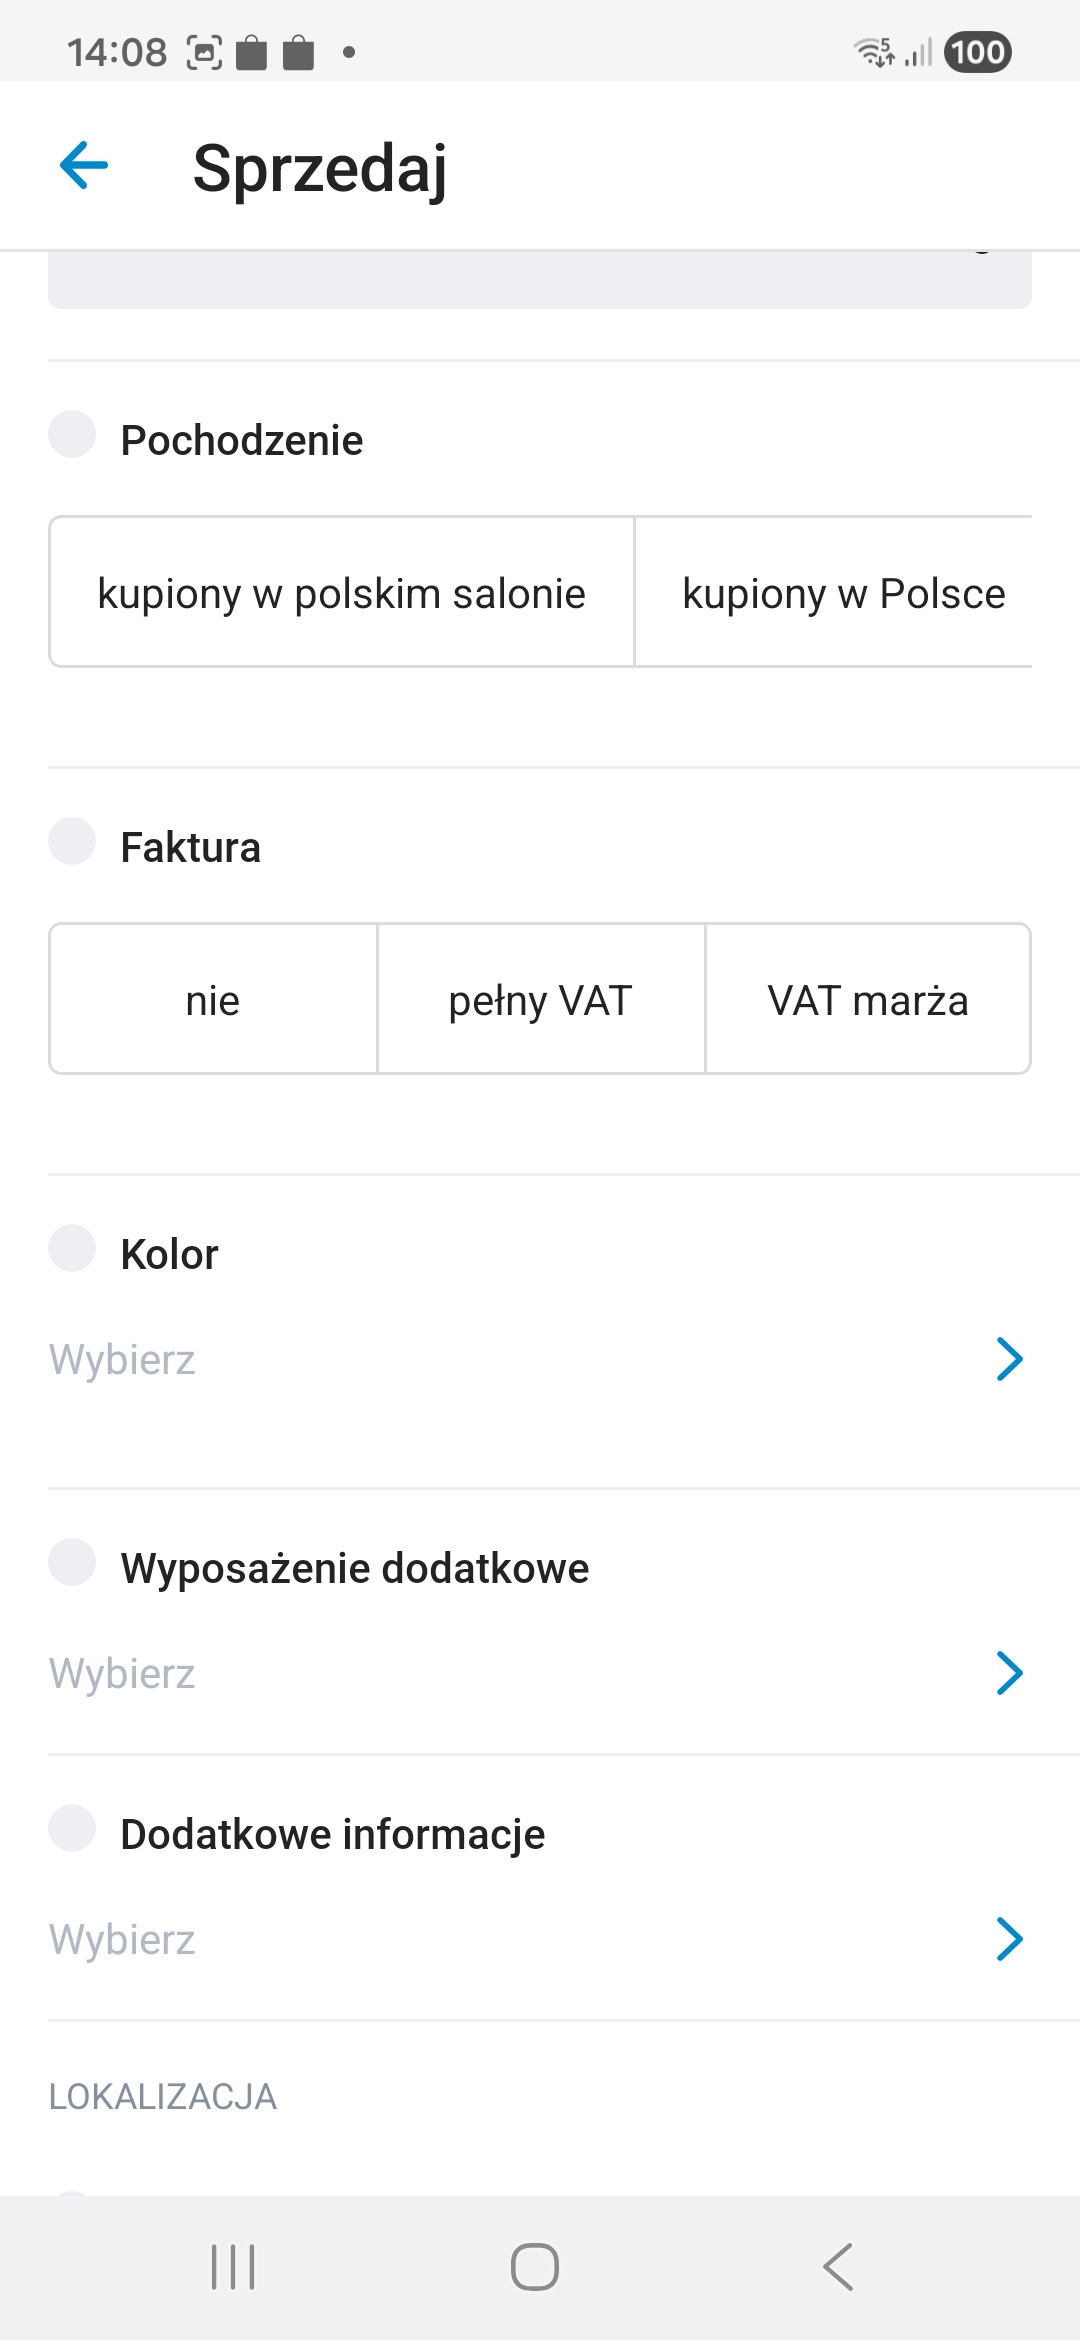Tap the Wyposażenie dodatkowe status circle
This screenshot has height=2340, width=1080.
pos(72,1562)
